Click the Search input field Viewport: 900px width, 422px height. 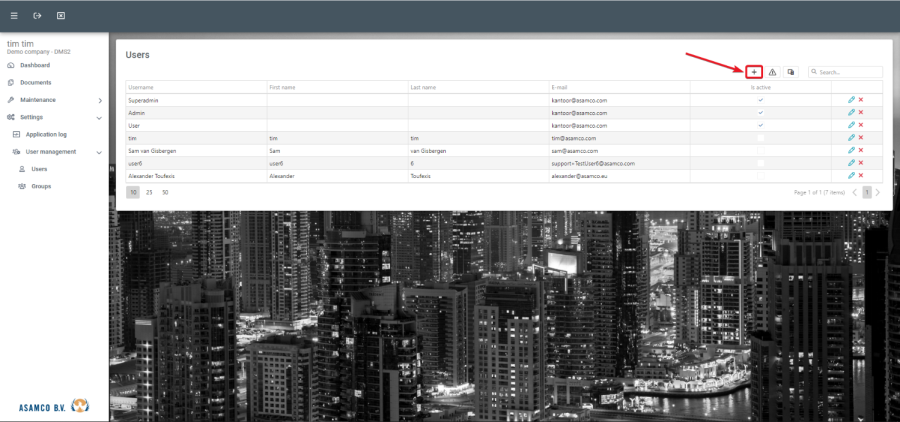click(849, 72)
